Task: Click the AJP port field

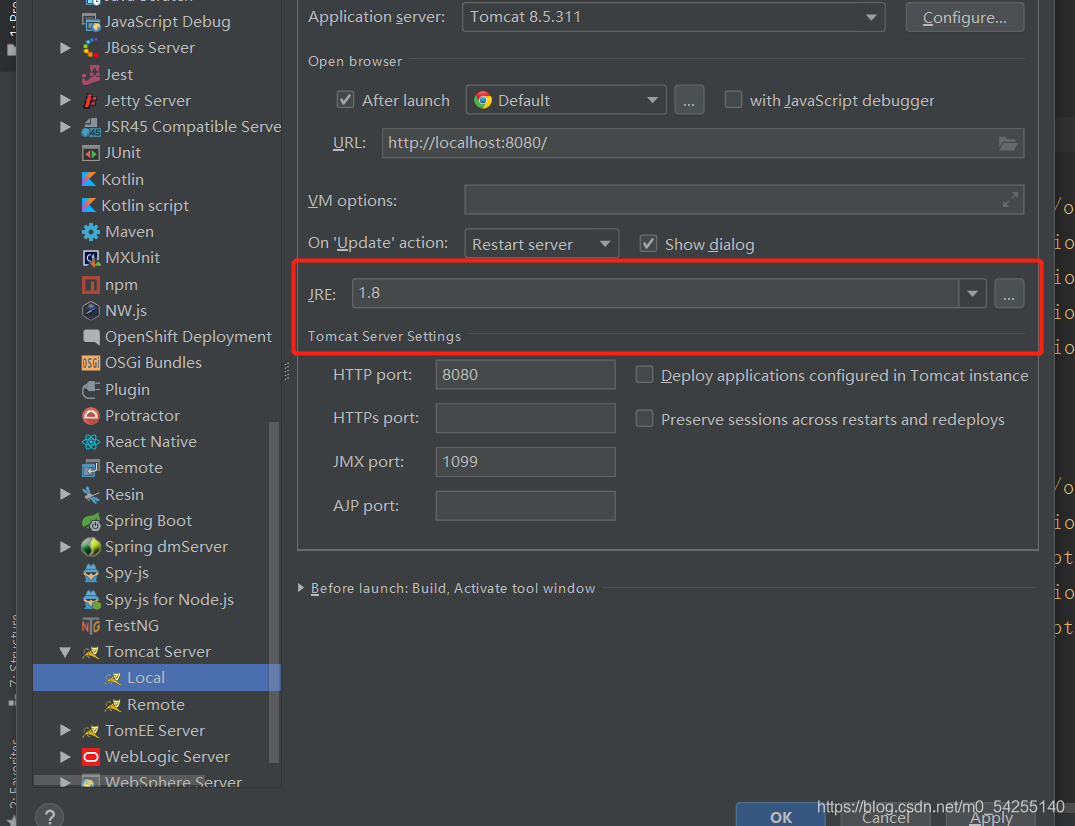Action: coord(525,506)
